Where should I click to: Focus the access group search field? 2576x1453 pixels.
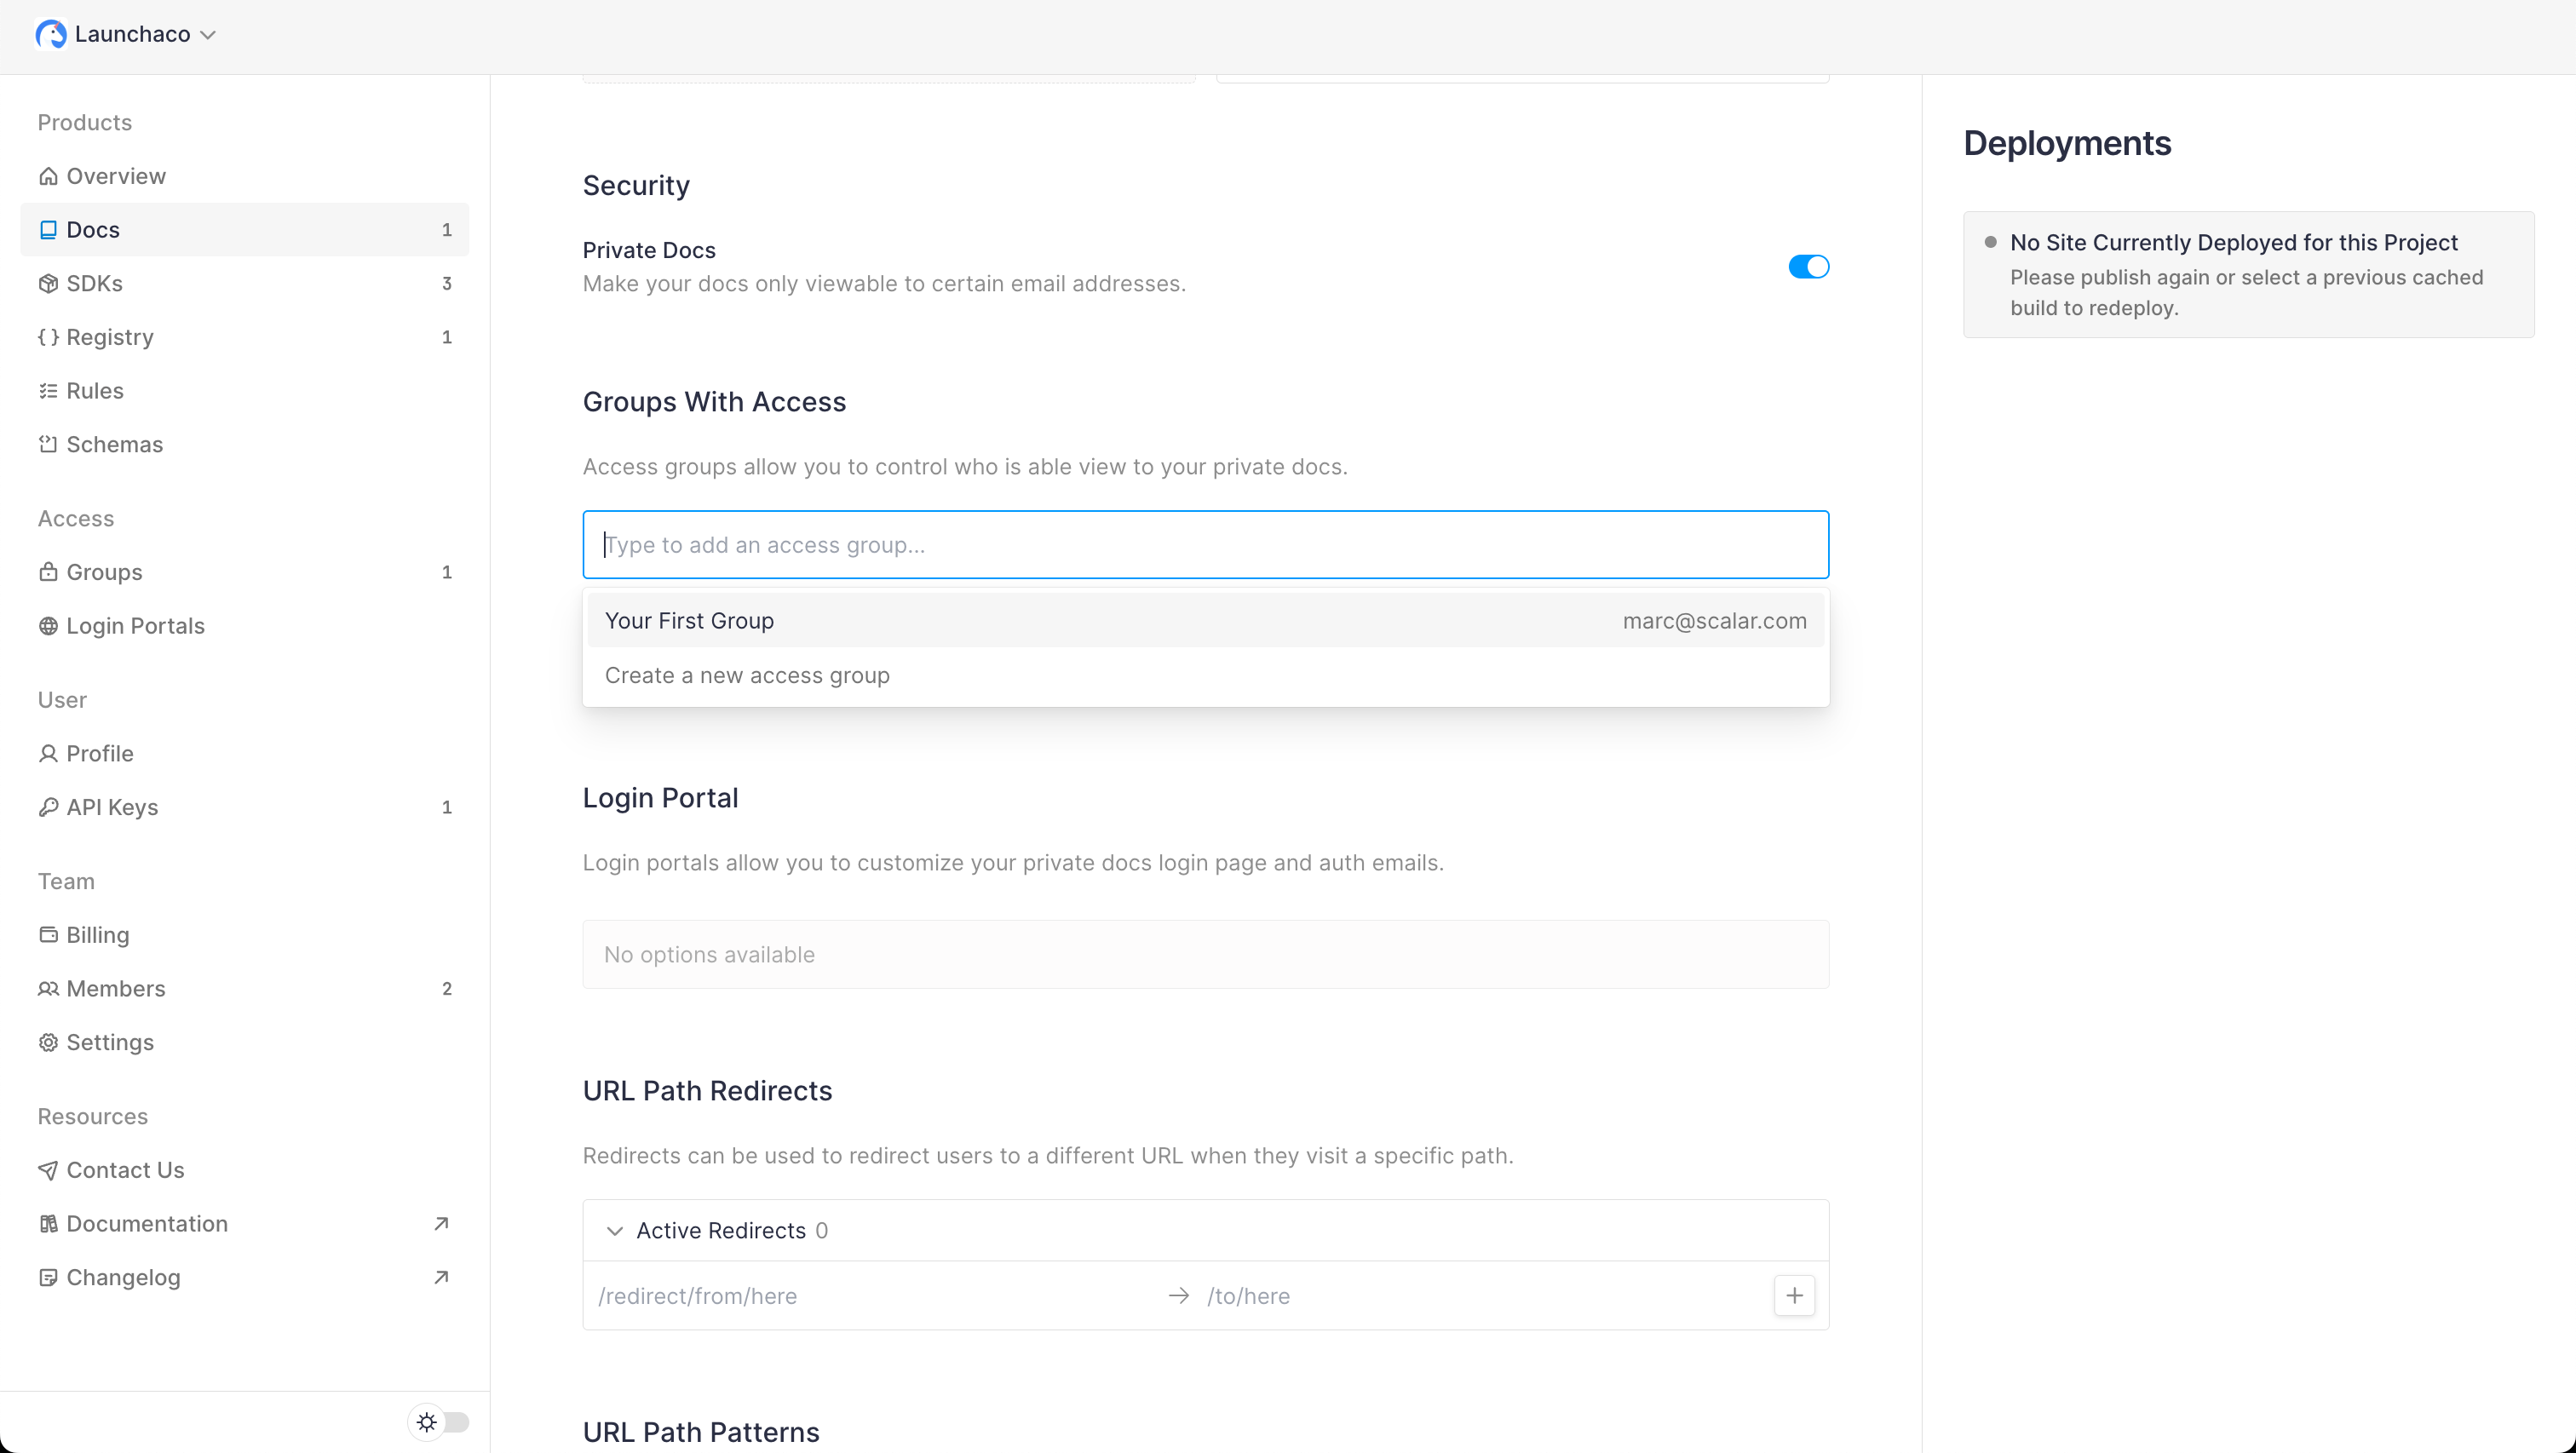click(x=1206, y=545)
